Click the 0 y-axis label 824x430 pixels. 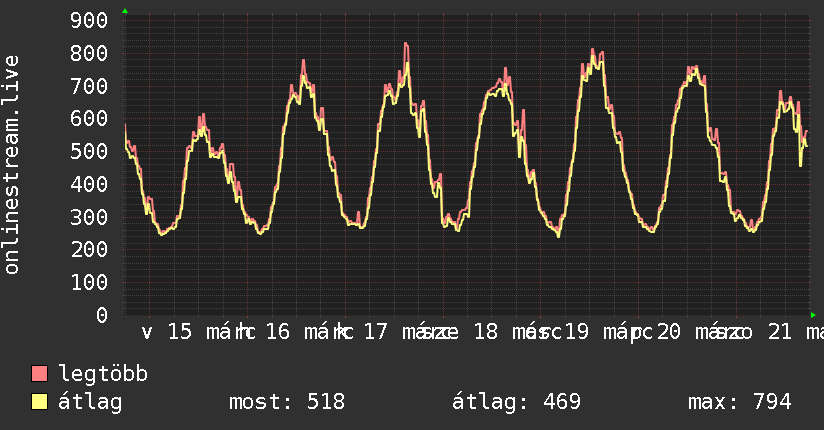(x=102, y=315)
